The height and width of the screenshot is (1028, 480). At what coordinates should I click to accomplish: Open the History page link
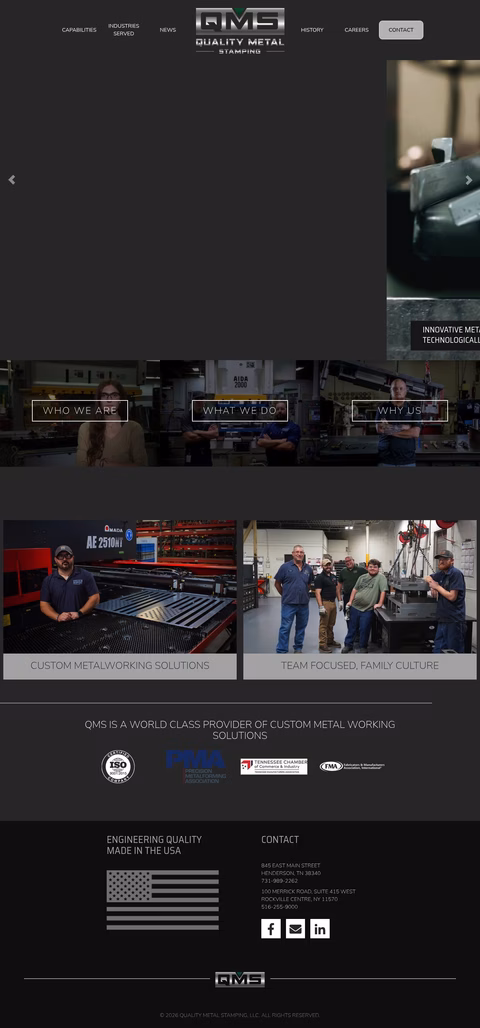(x=311, y=30)
